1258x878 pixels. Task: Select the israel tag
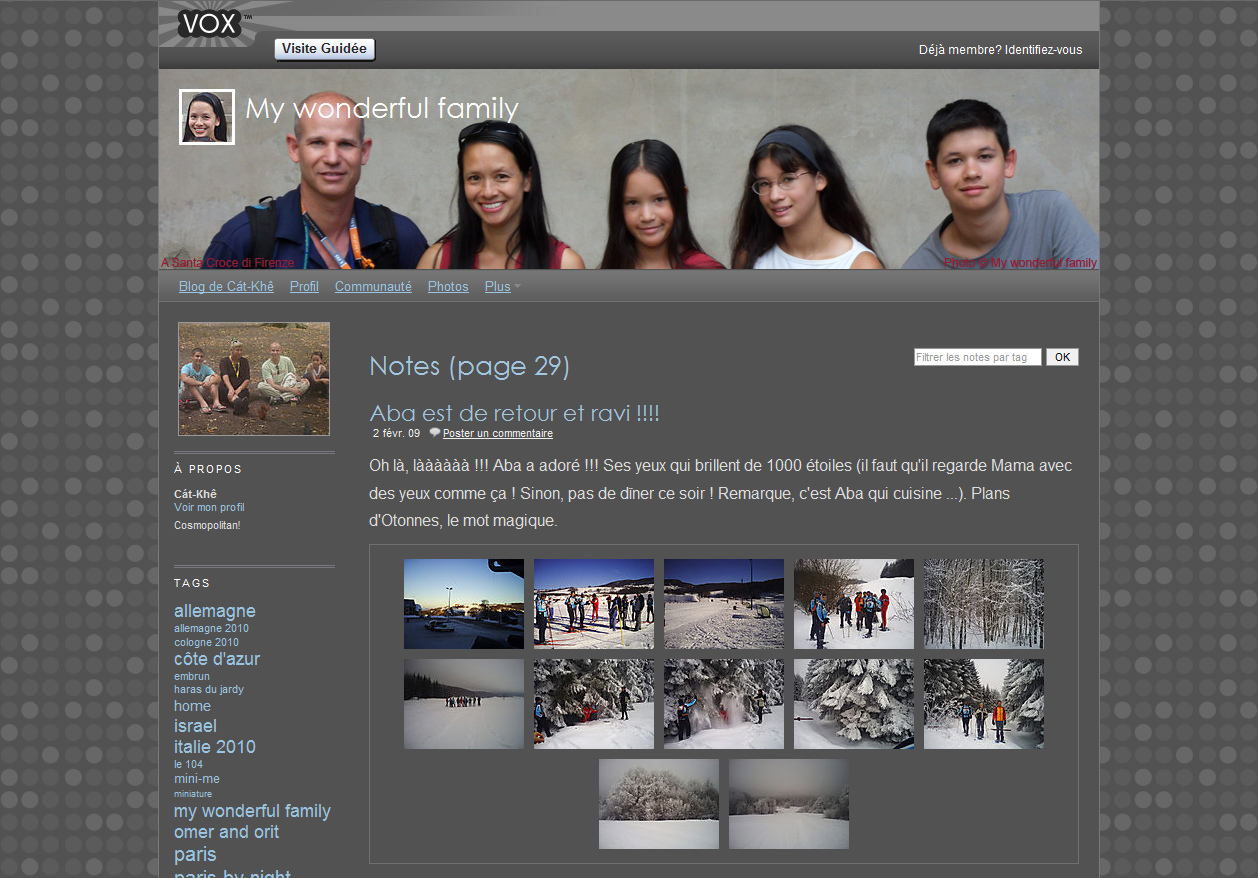tap(195, 726)
